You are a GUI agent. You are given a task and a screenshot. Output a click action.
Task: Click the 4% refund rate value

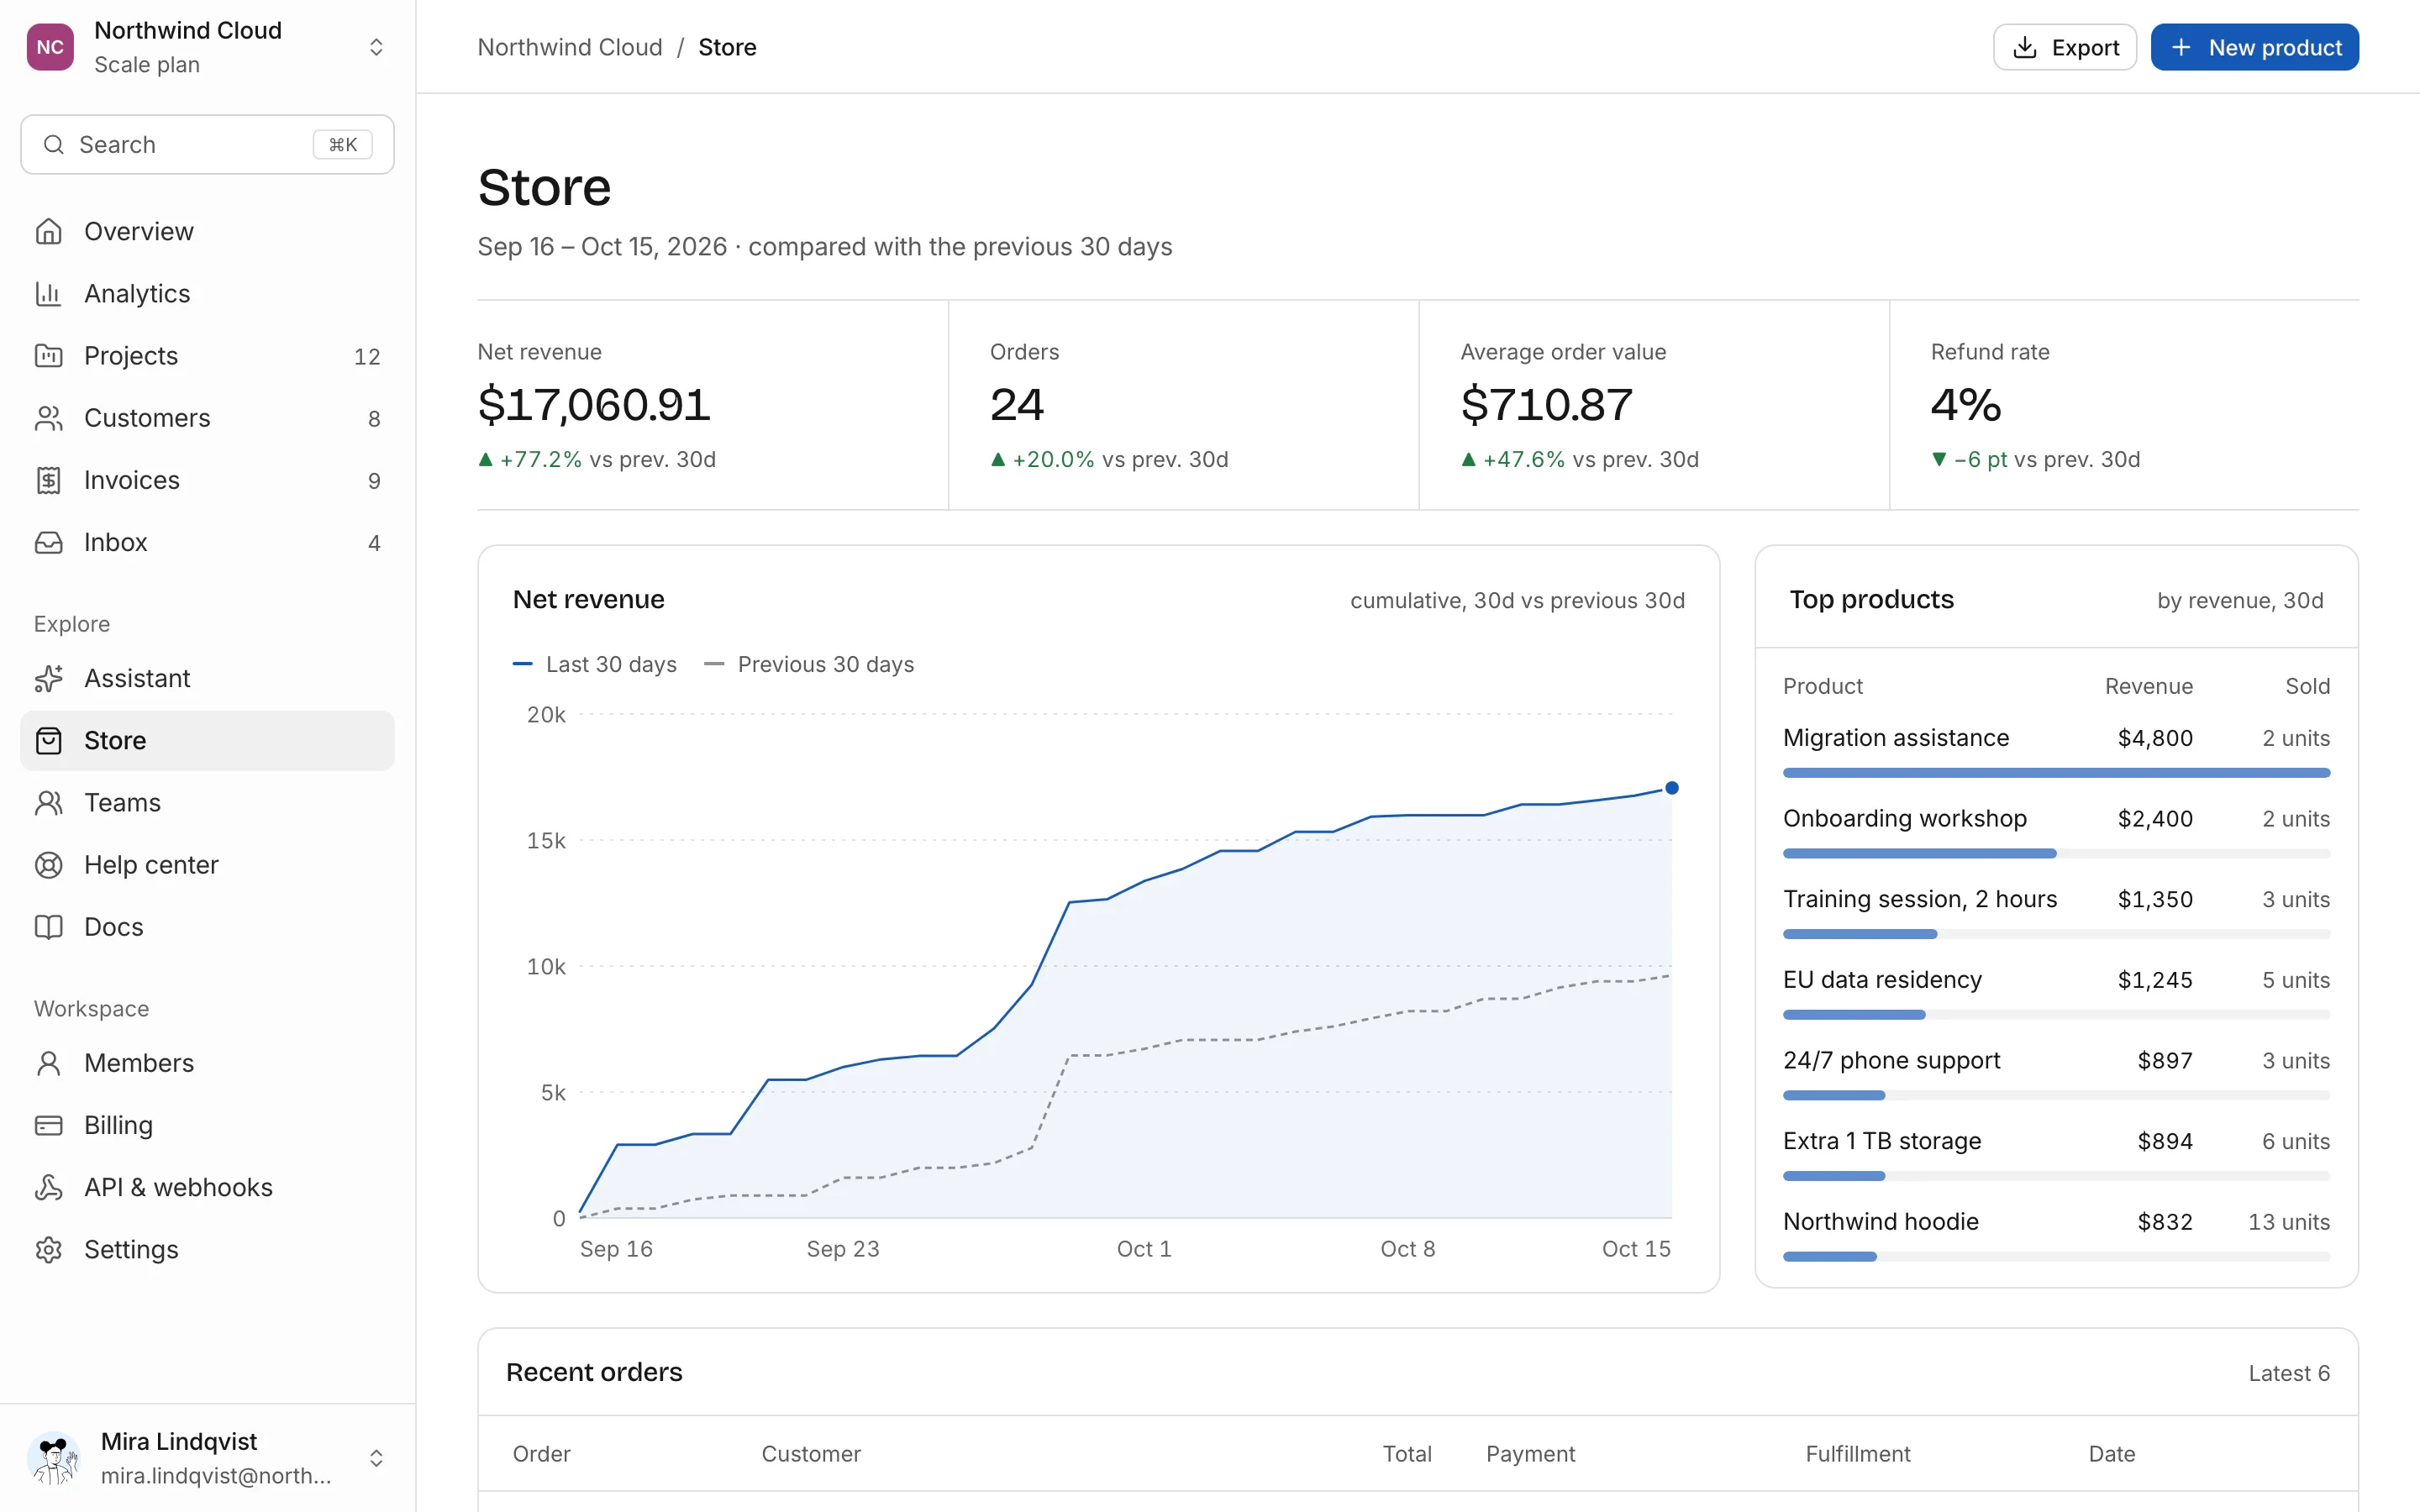[1966, 405]
